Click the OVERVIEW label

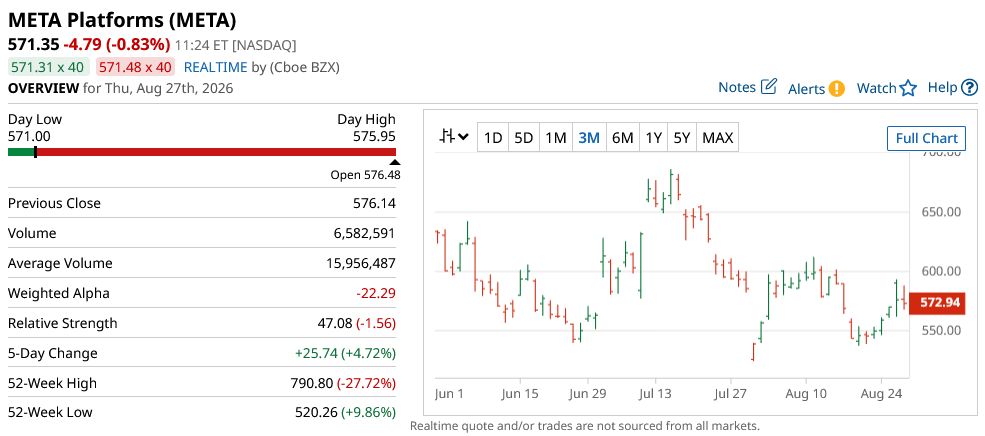pos(43,88)
